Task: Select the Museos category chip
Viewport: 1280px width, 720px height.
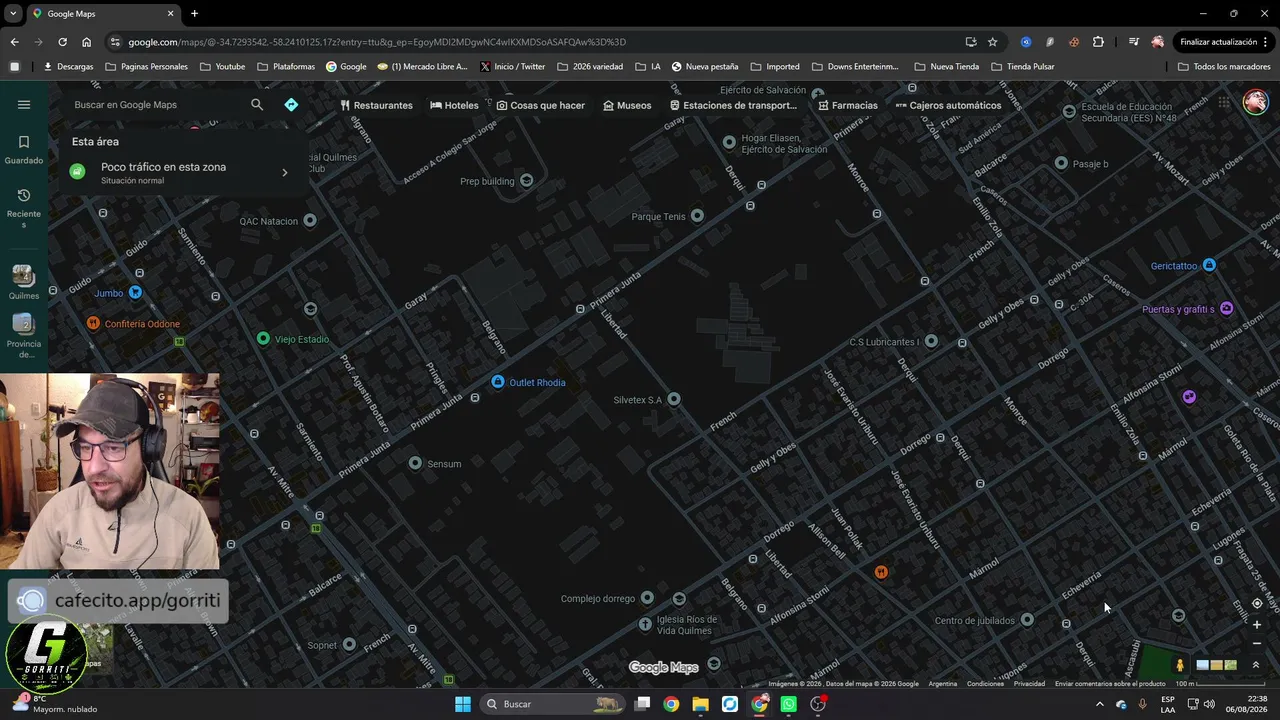Action: [x=627, y=105]
